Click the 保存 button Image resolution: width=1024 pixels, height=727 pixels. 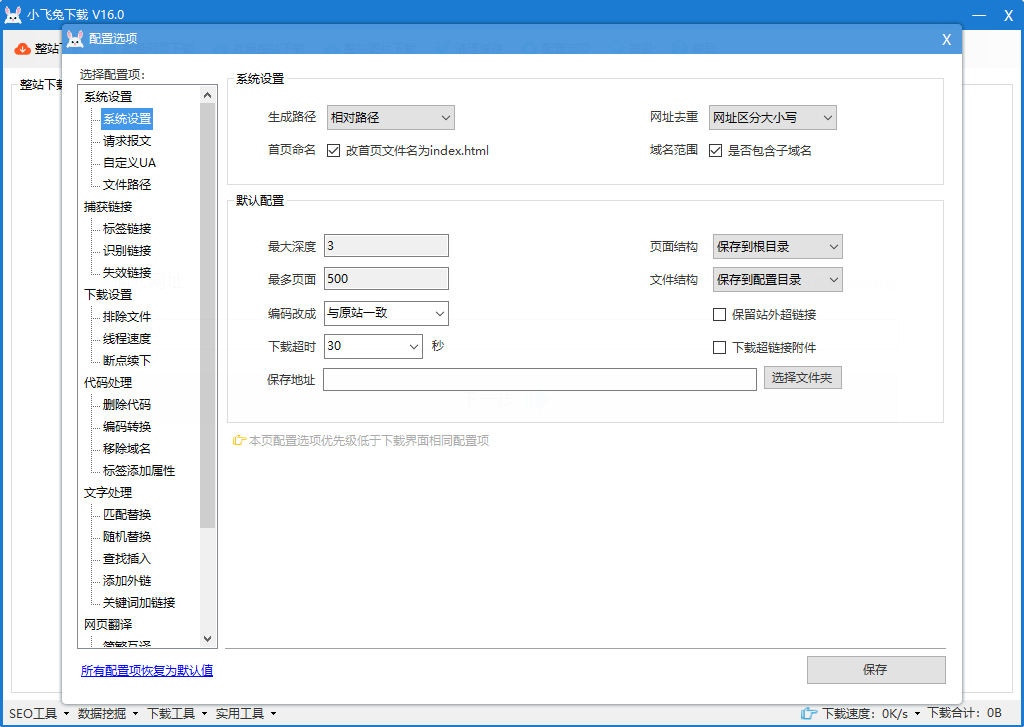coord(876,670)
